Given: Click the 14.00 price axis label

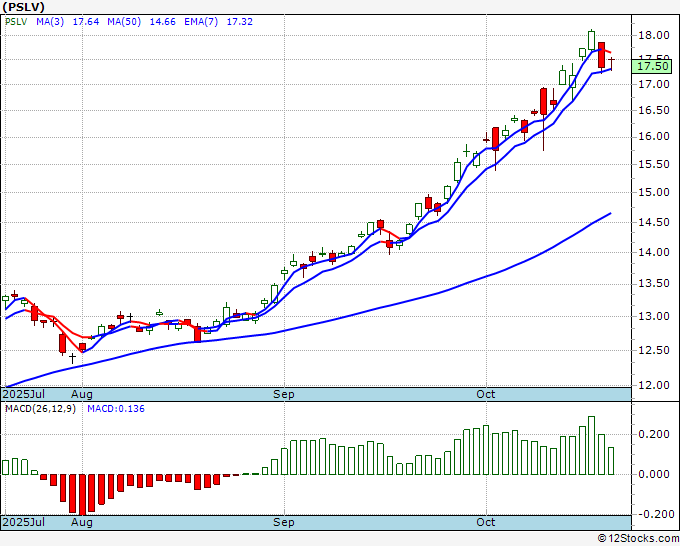Looking at the screenshot, I should [x=654, y=252].
